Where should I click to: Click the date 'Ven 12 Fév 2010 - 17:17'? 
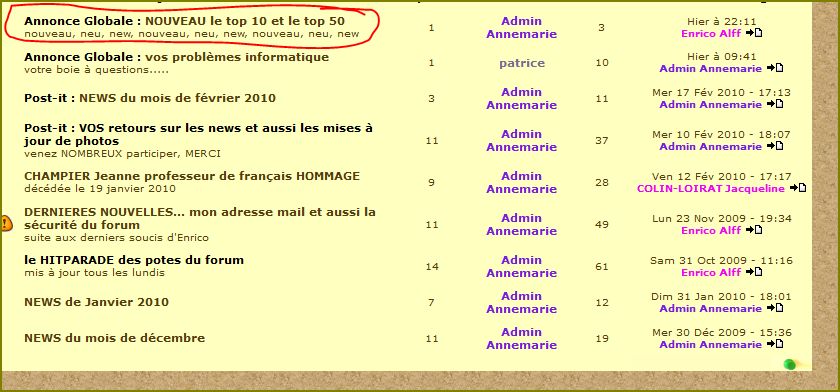pyautogui.click(x=721, y=176)
